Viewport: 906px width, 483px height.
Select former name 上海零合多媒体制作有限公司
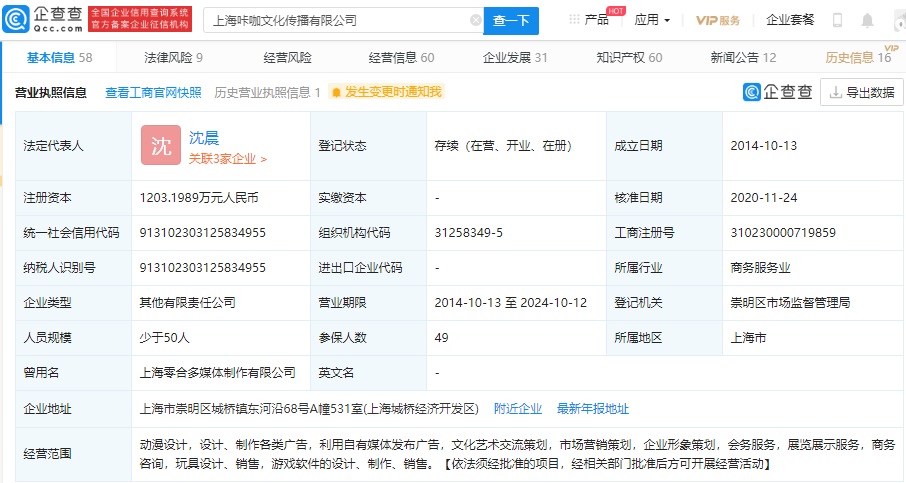click(217, 373)
